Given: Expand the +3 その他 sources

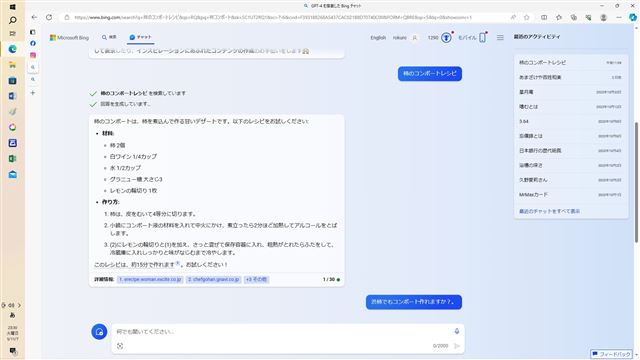Looking at the screenshot, I should coord(256,280).
